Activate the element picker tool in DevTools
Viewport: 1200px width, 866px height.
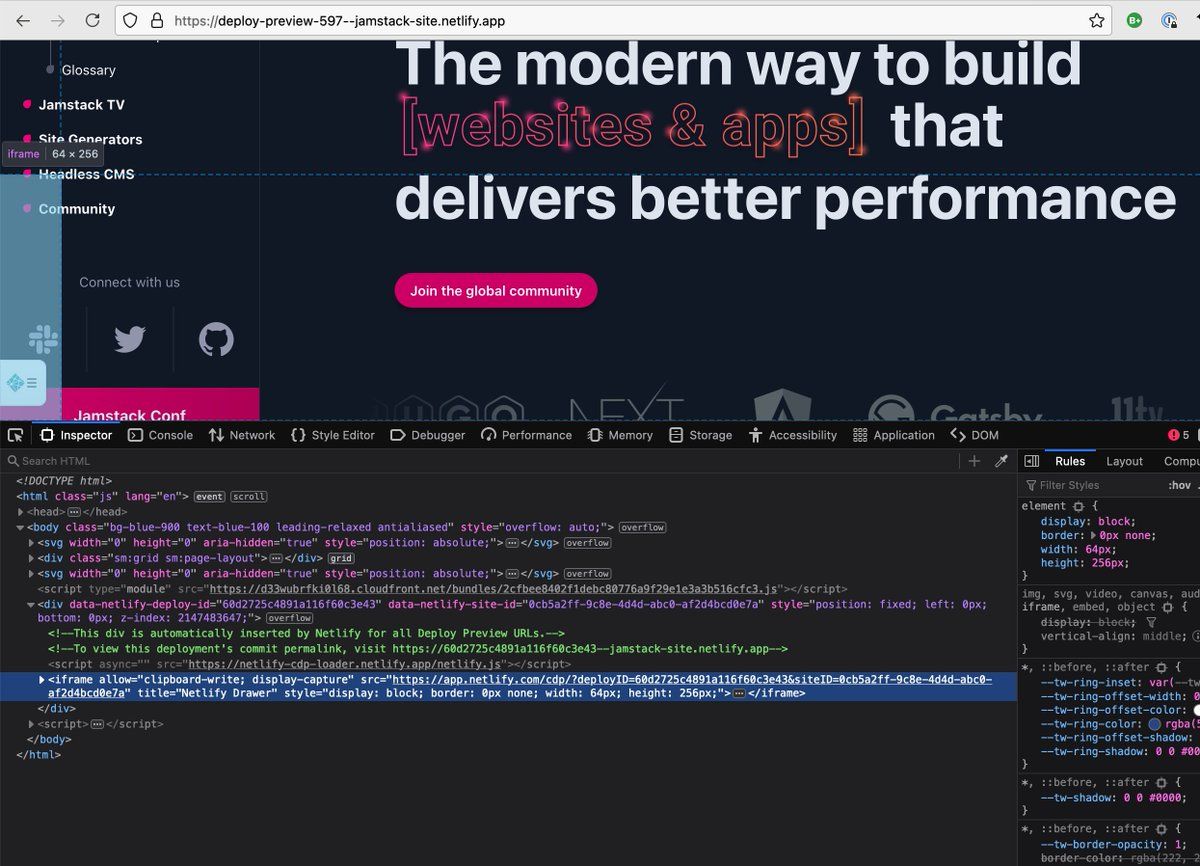tap(15, 435)
